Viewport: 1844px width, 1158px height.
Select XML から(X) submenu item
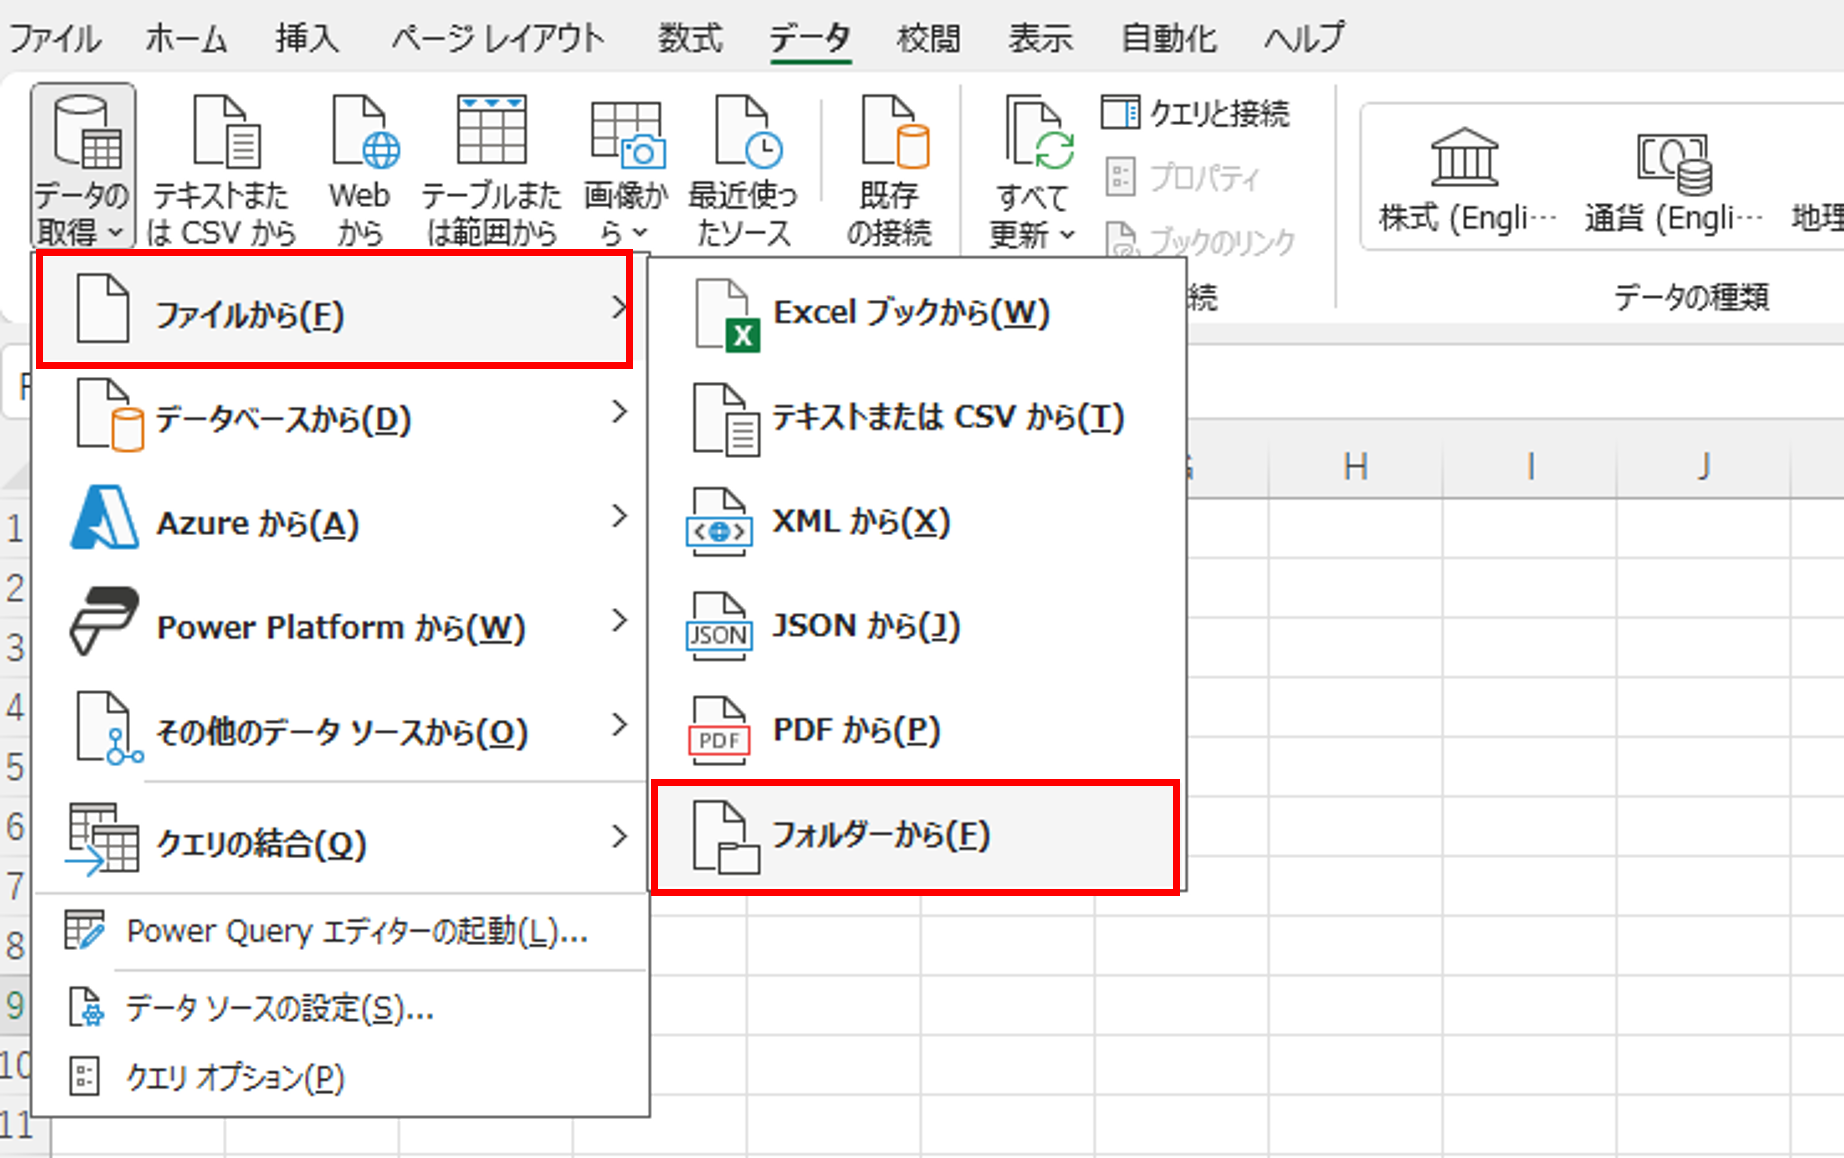[916, 521]
